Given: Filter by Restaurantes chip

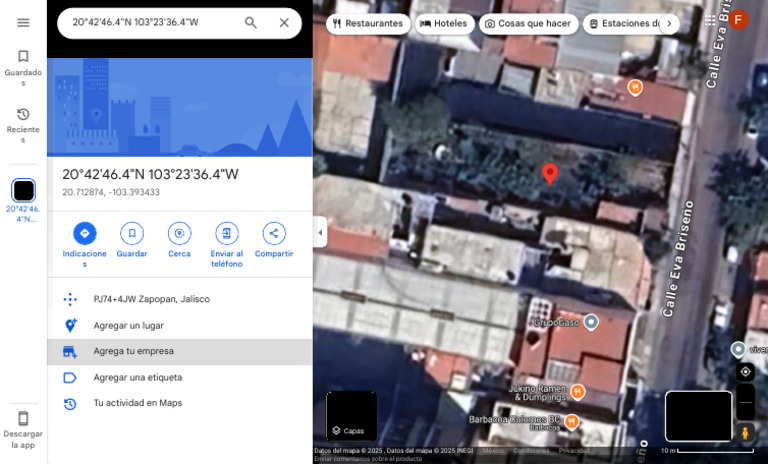Looking at the screenshot, I should point(368,24).
